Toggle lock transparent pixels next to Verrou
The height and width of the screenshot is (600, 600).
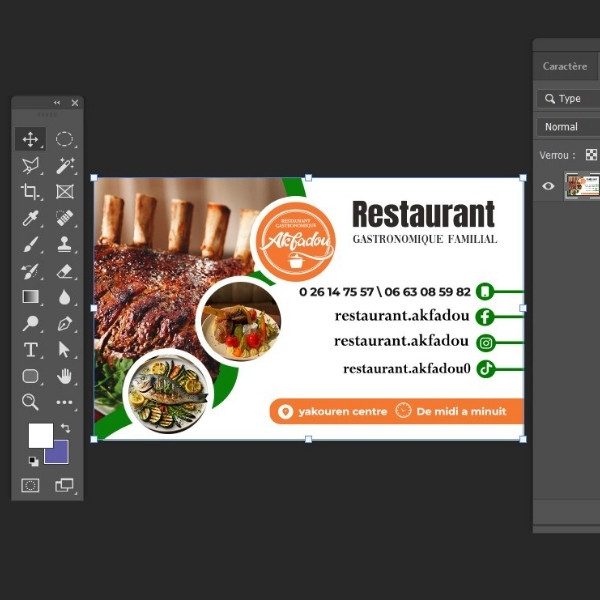pos(591,155)
